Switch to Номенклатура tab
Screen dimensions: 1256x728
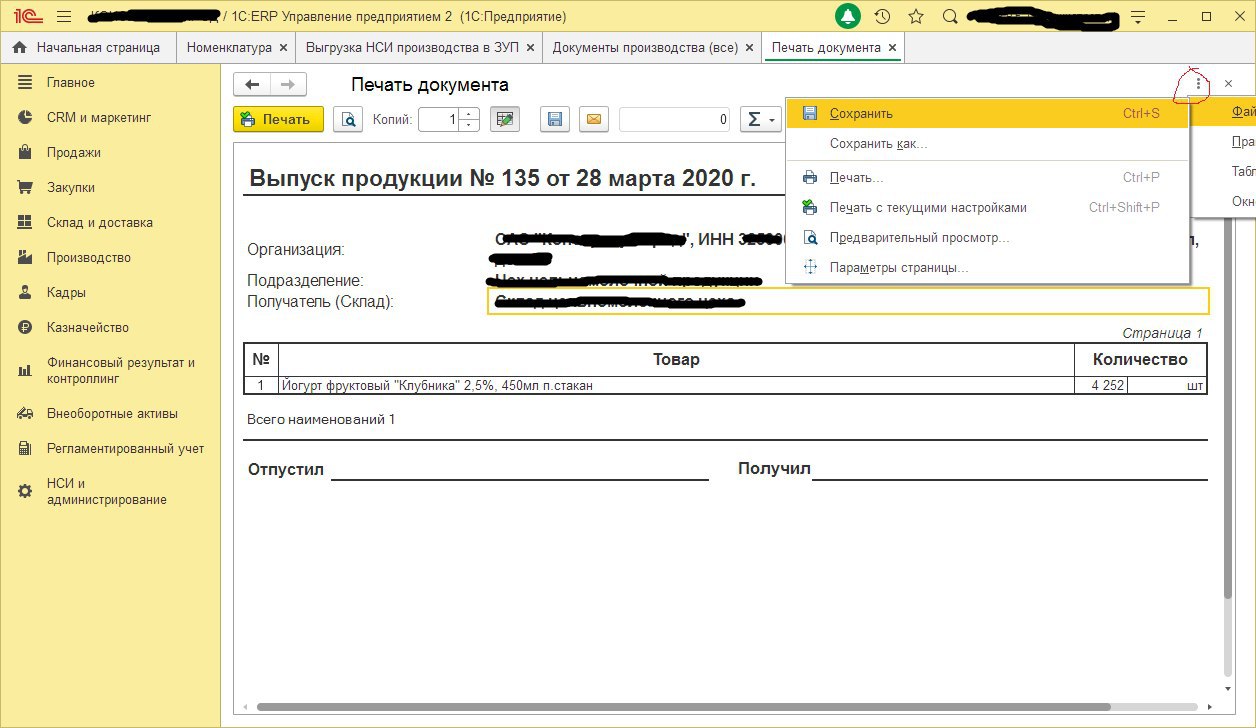pos(229,47)
